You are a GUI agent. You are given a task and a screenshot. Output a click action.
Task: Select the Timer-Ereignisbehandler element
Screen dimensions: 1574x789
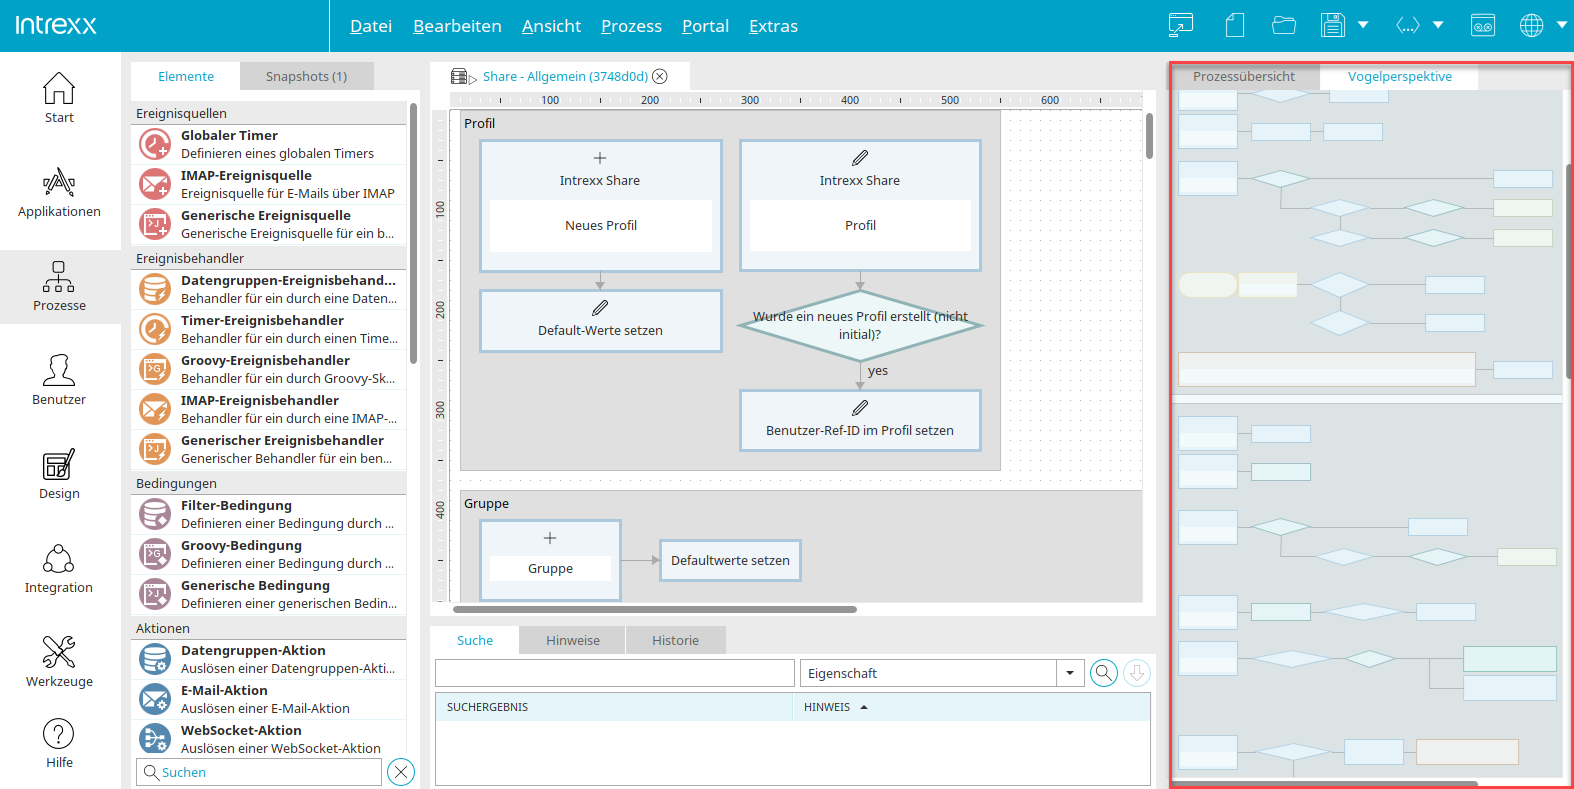point(269,329)
